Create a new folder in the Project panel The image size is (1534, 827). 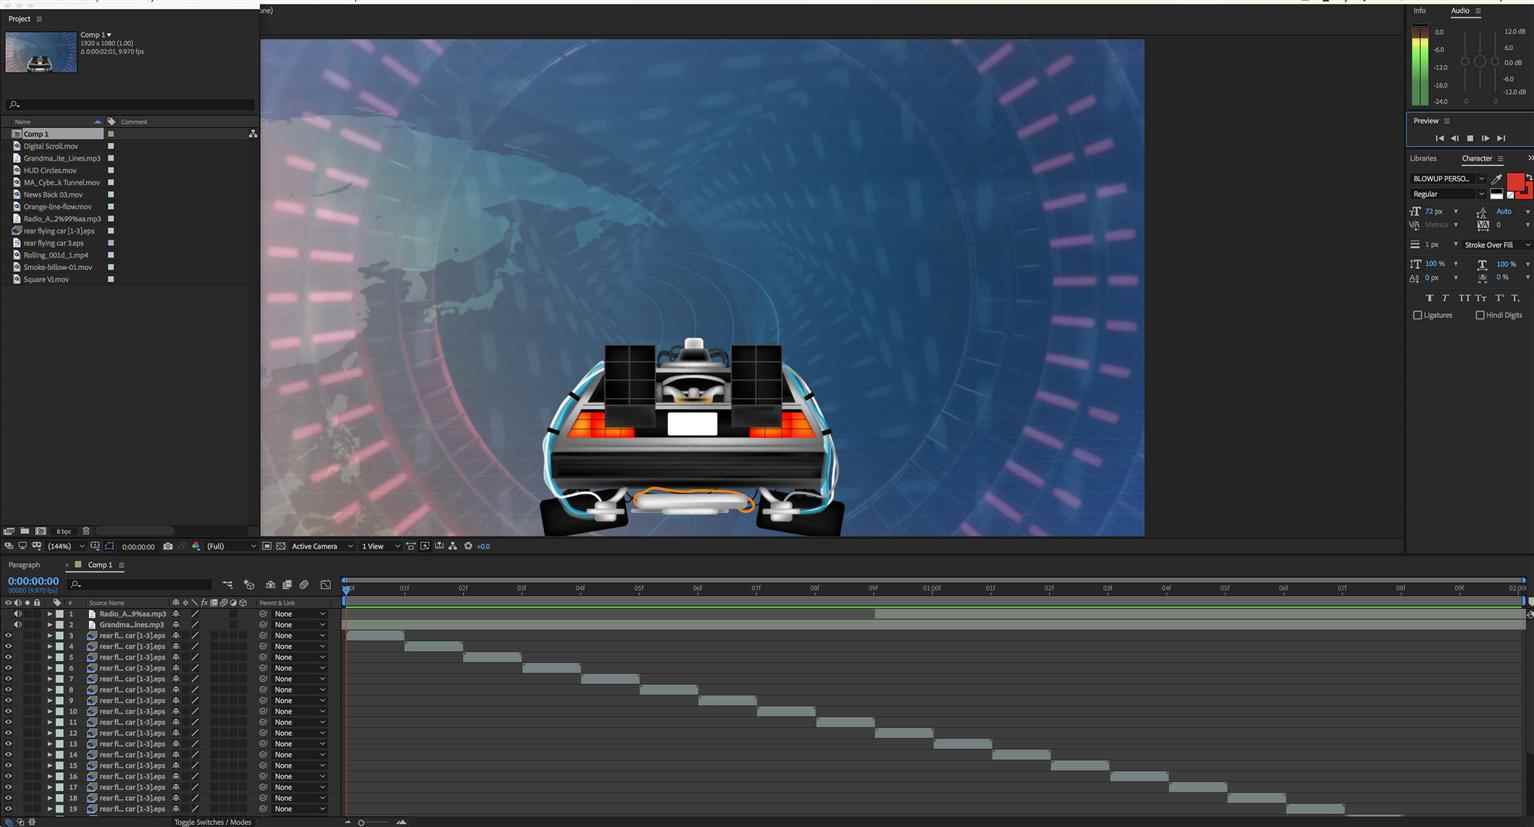click(25, 531)
